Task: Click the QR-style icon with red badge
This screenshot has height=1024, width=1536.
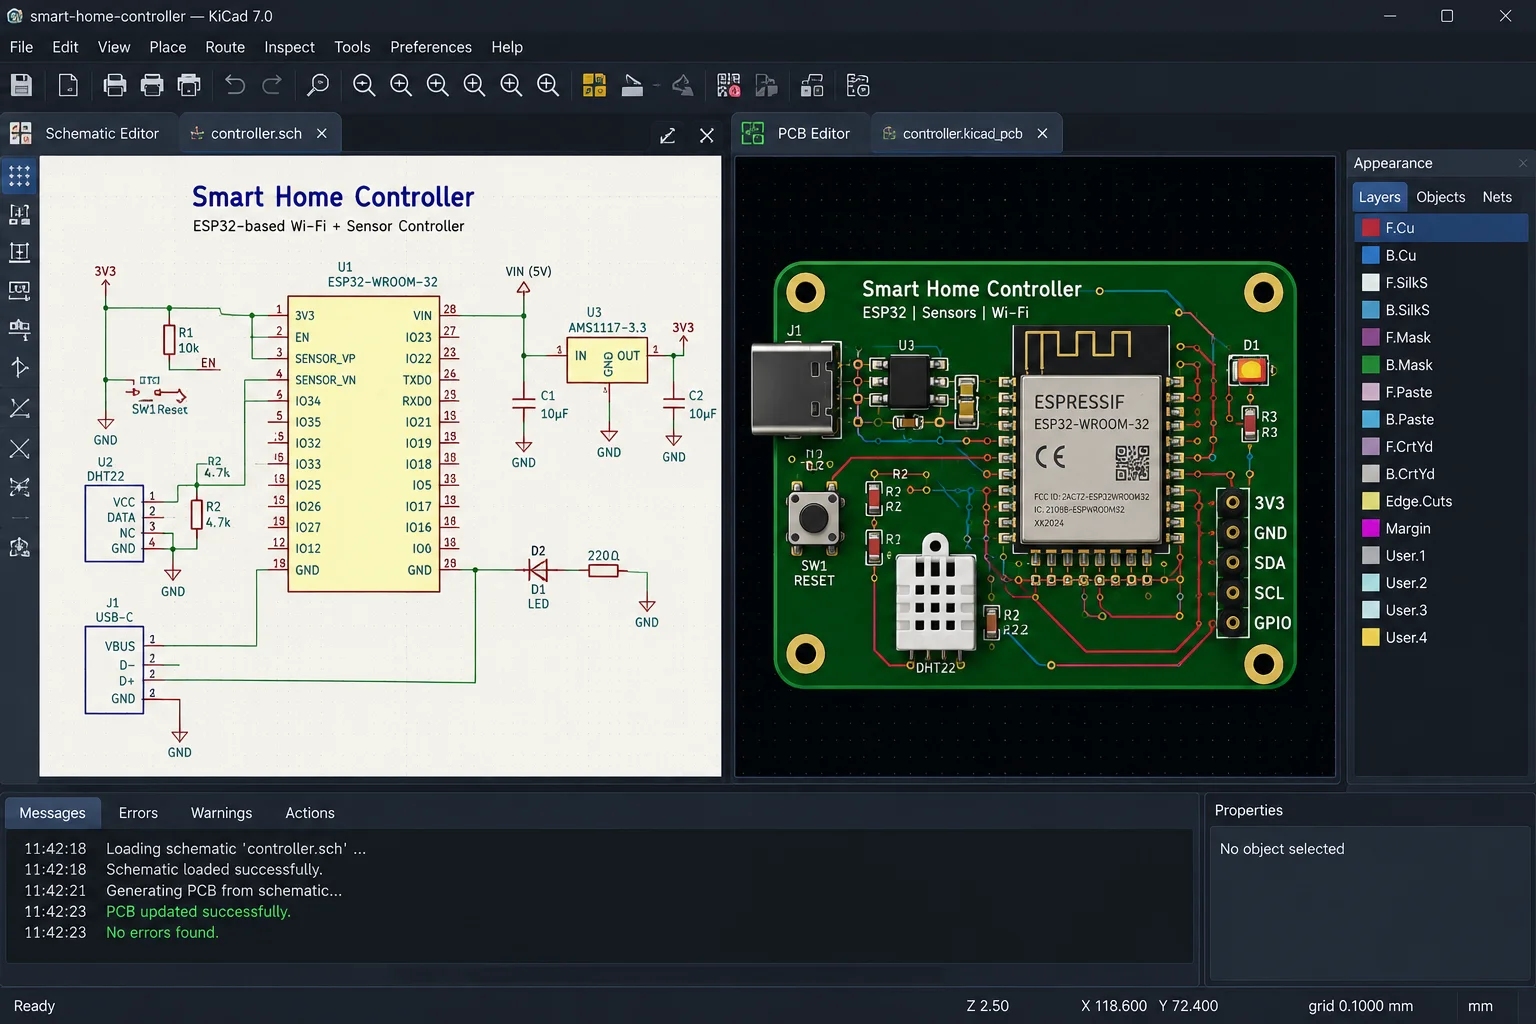Action: click(729, 86)
